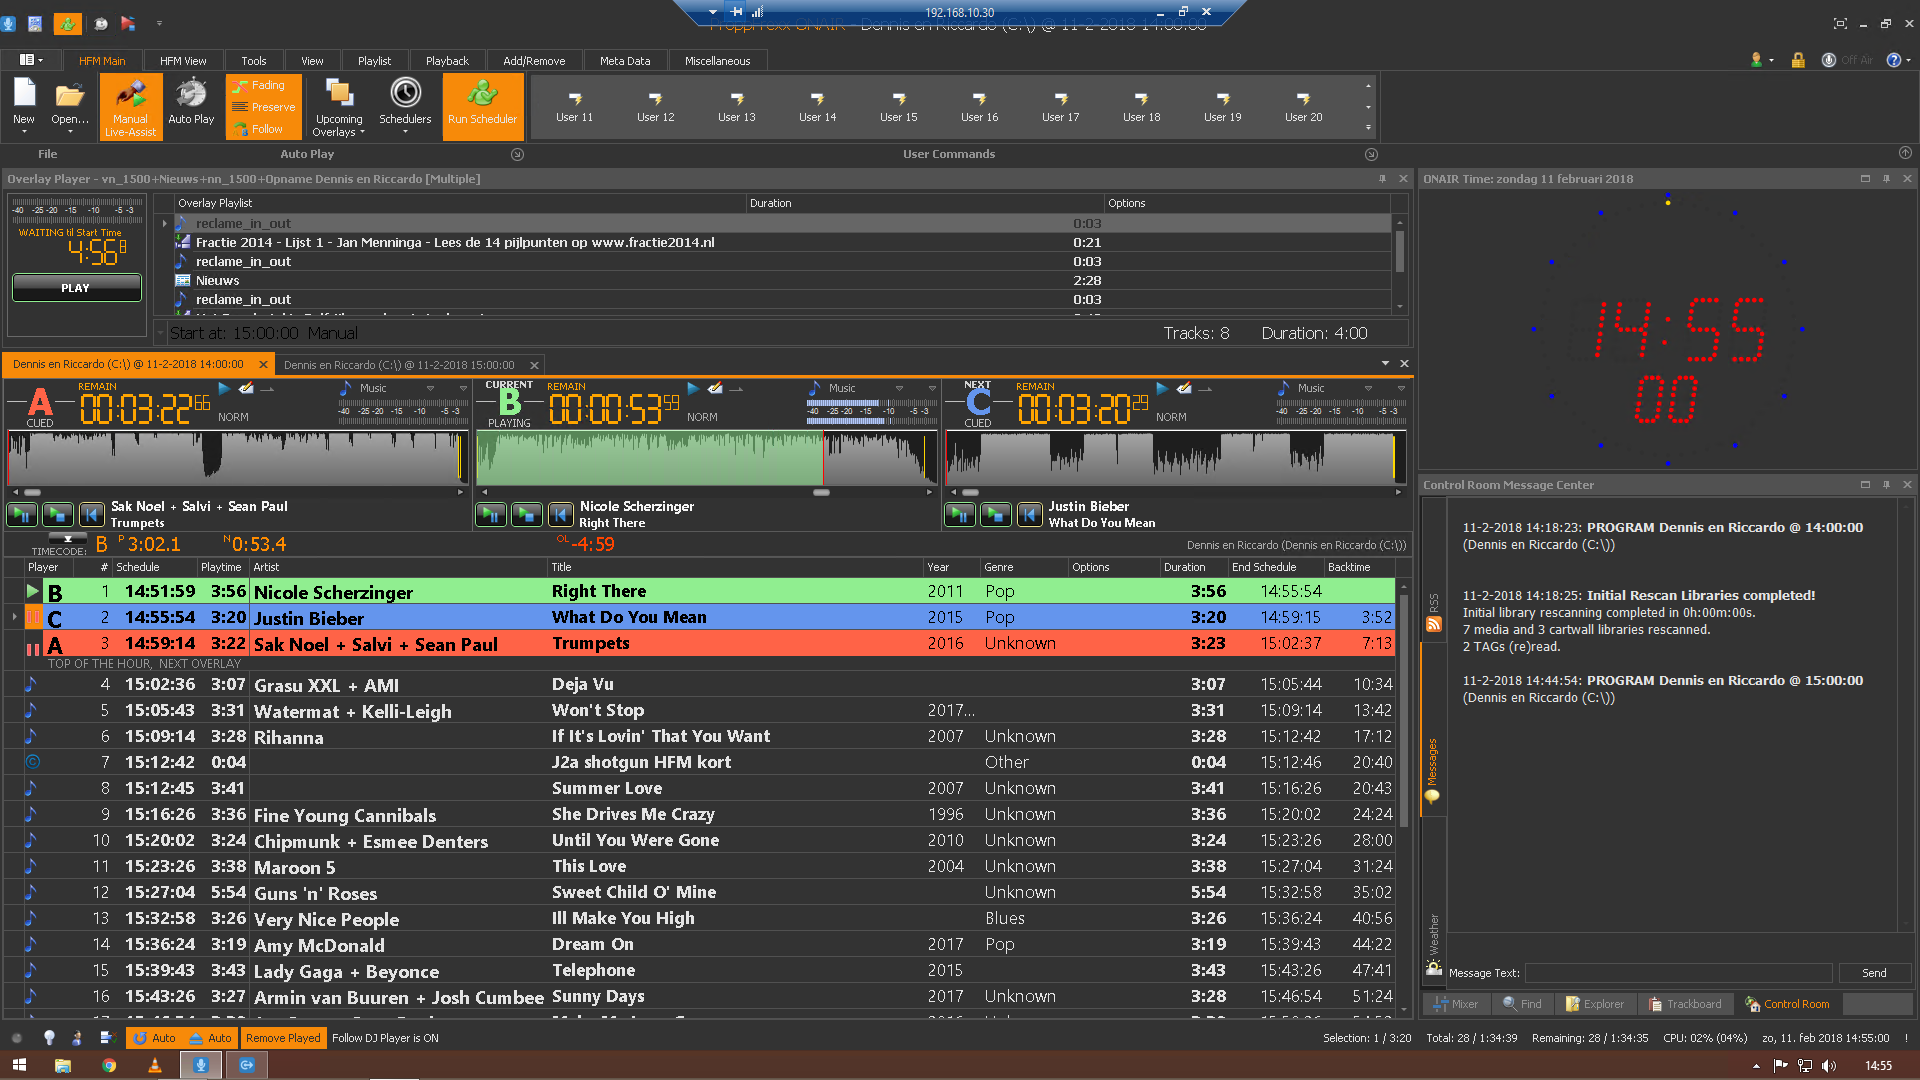
Task: Click Send in the Message Center
Action: click(1874, 973)
